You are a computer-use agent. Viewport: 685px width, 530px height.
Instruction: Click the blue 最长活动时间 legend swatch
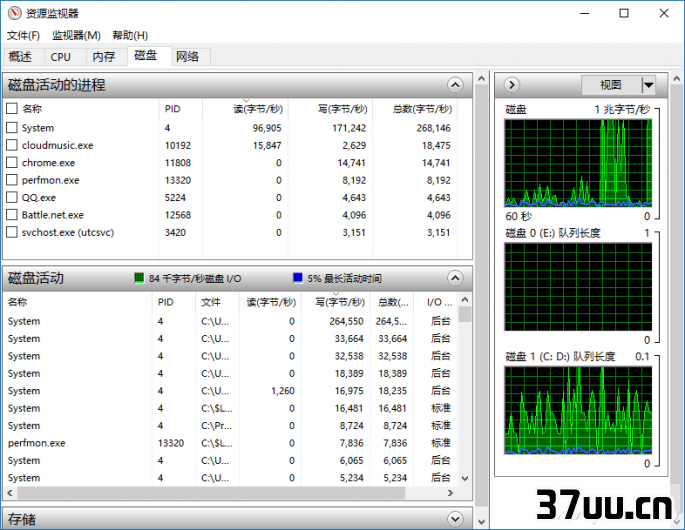pos(298,278)
